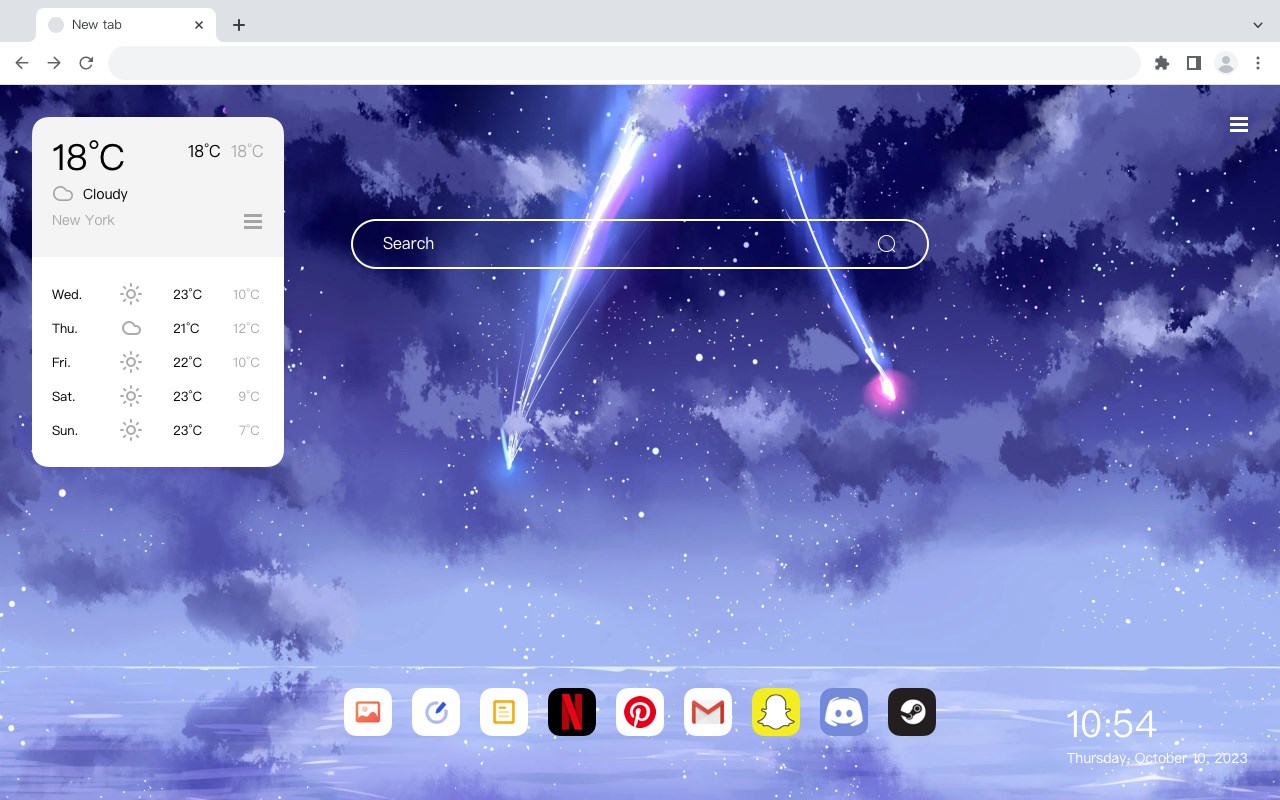Toggle the browser side panel icon
The width and height of the screenshot is (1280, 800).
click(1193, 63)
